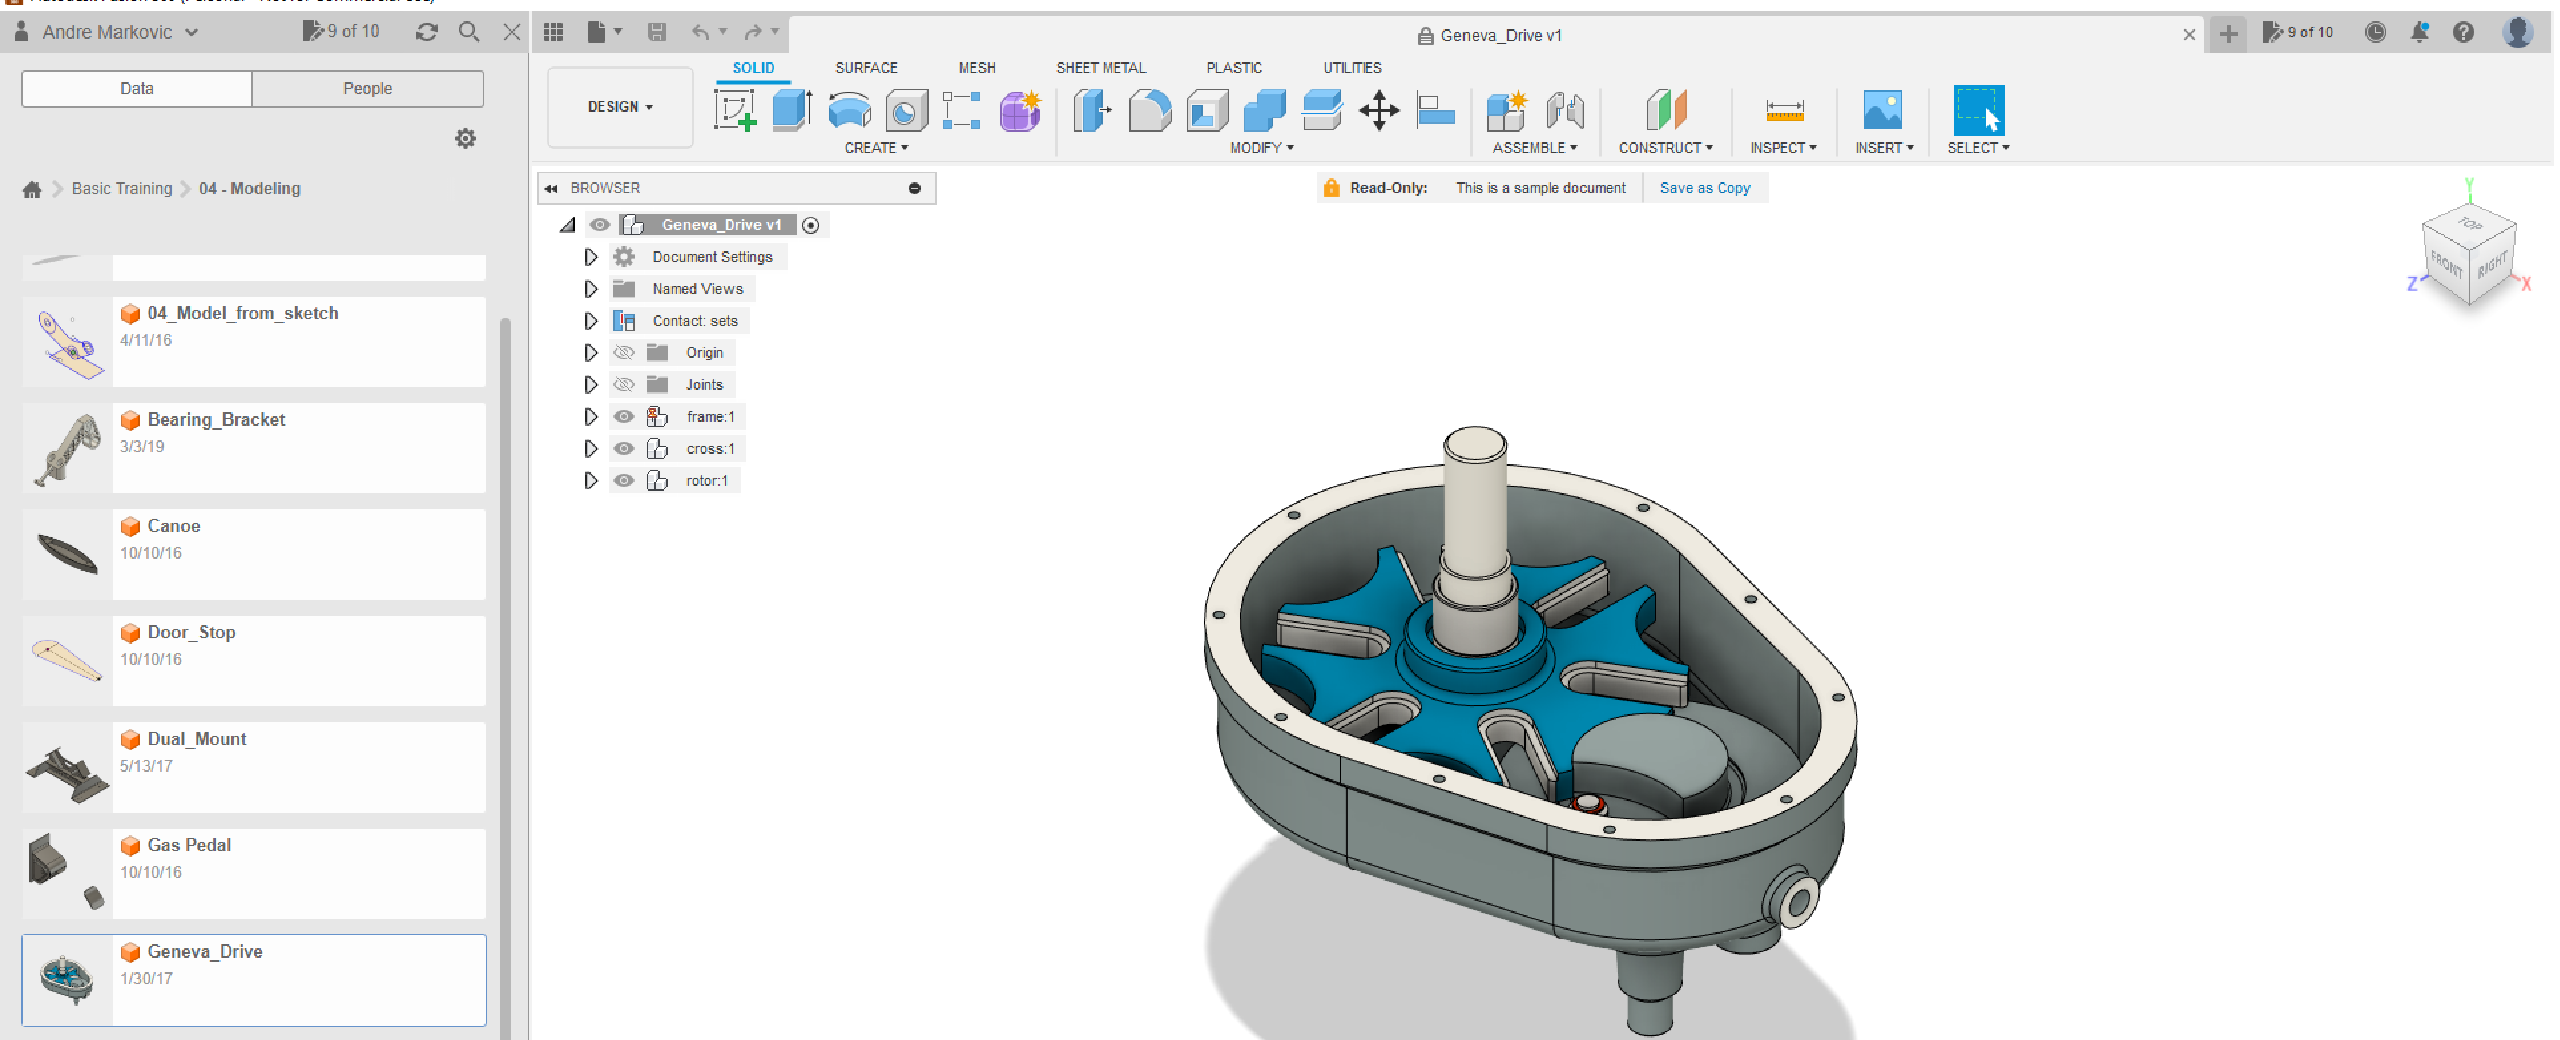
Task: Hide the frame:1 component
Action: pos(624,417)
